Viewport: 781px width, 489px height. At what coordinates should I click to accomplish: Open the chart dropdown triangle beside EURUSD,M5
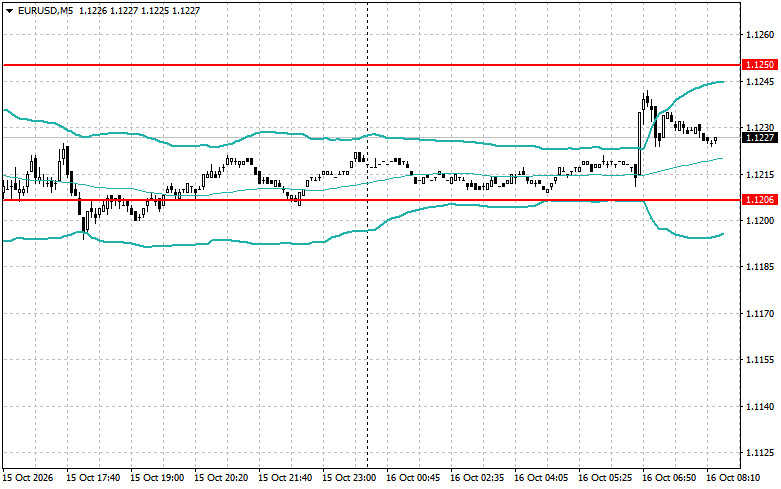(x=9, y=10)
